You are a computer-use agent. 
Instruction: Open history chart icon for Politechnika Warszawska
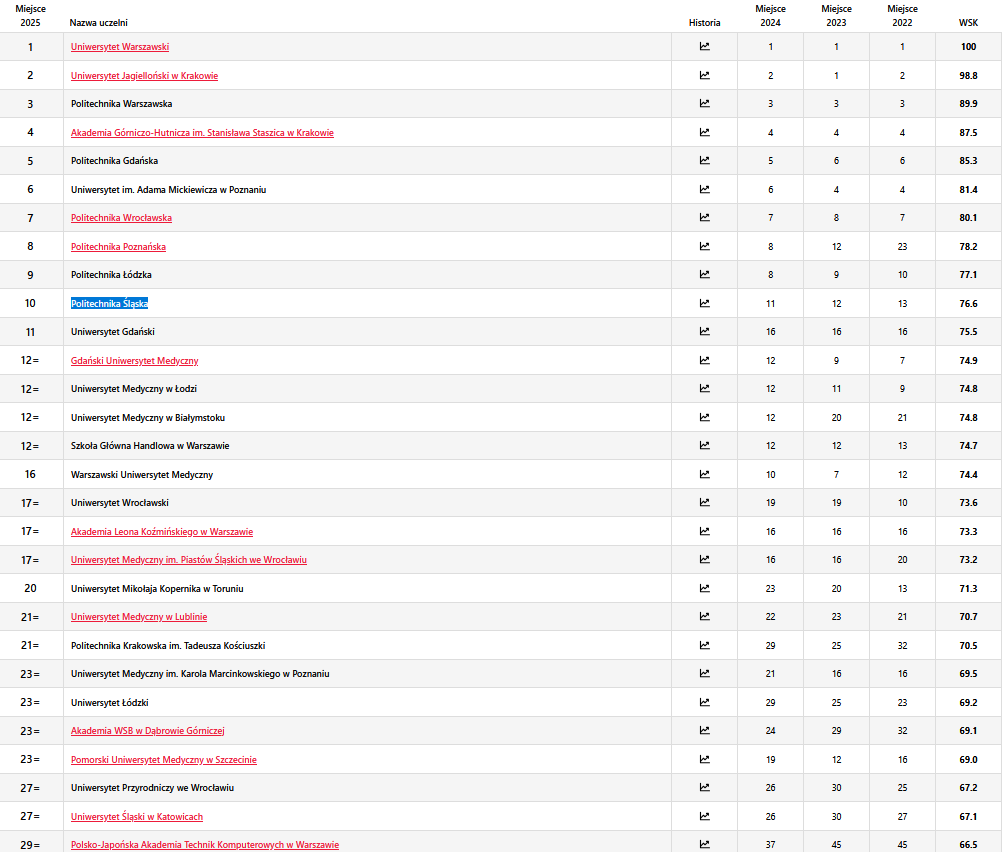[704, 103]
